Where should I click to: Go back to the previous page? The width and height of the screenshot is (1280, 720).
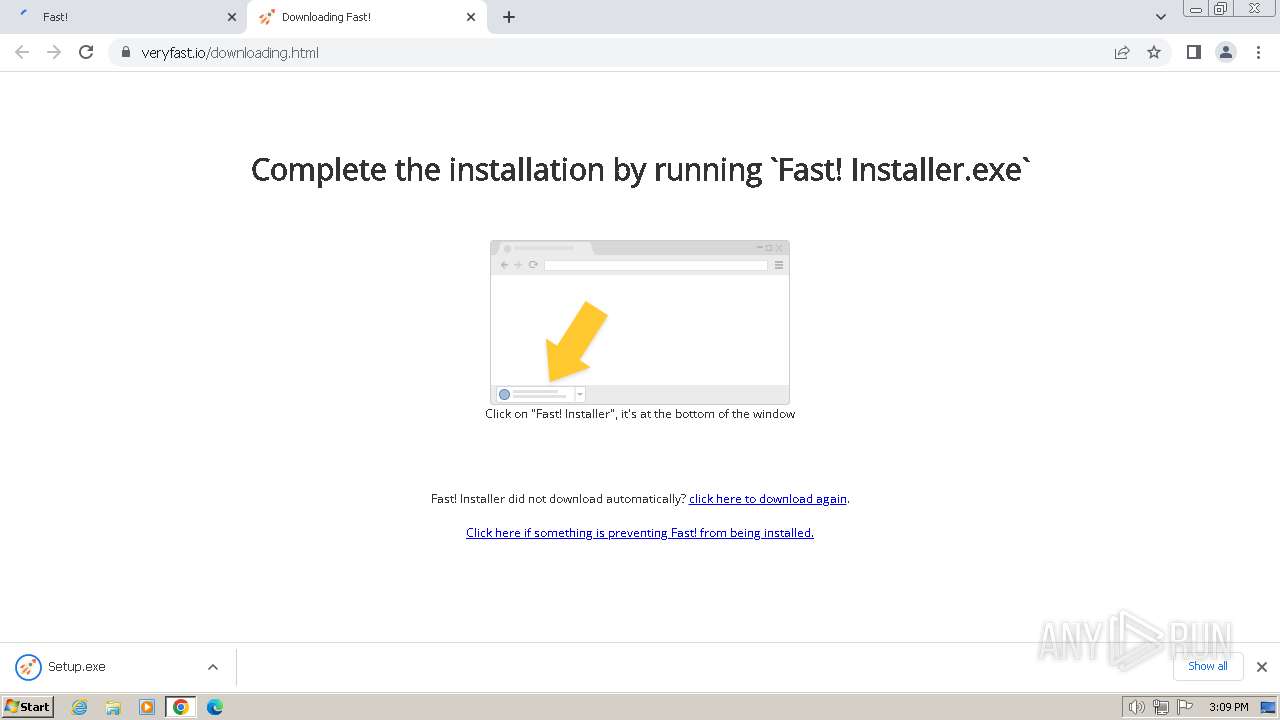pyautogui.click(x=22, y=52)
